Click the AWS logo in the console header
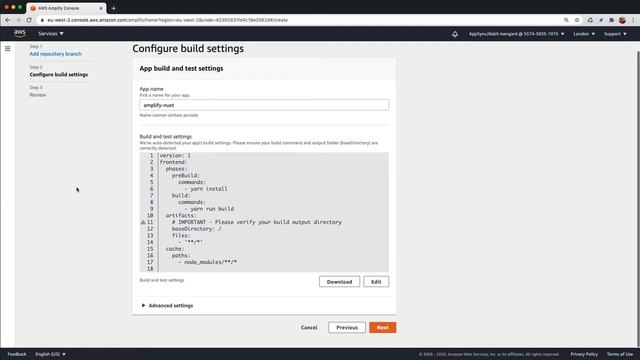 20,33
